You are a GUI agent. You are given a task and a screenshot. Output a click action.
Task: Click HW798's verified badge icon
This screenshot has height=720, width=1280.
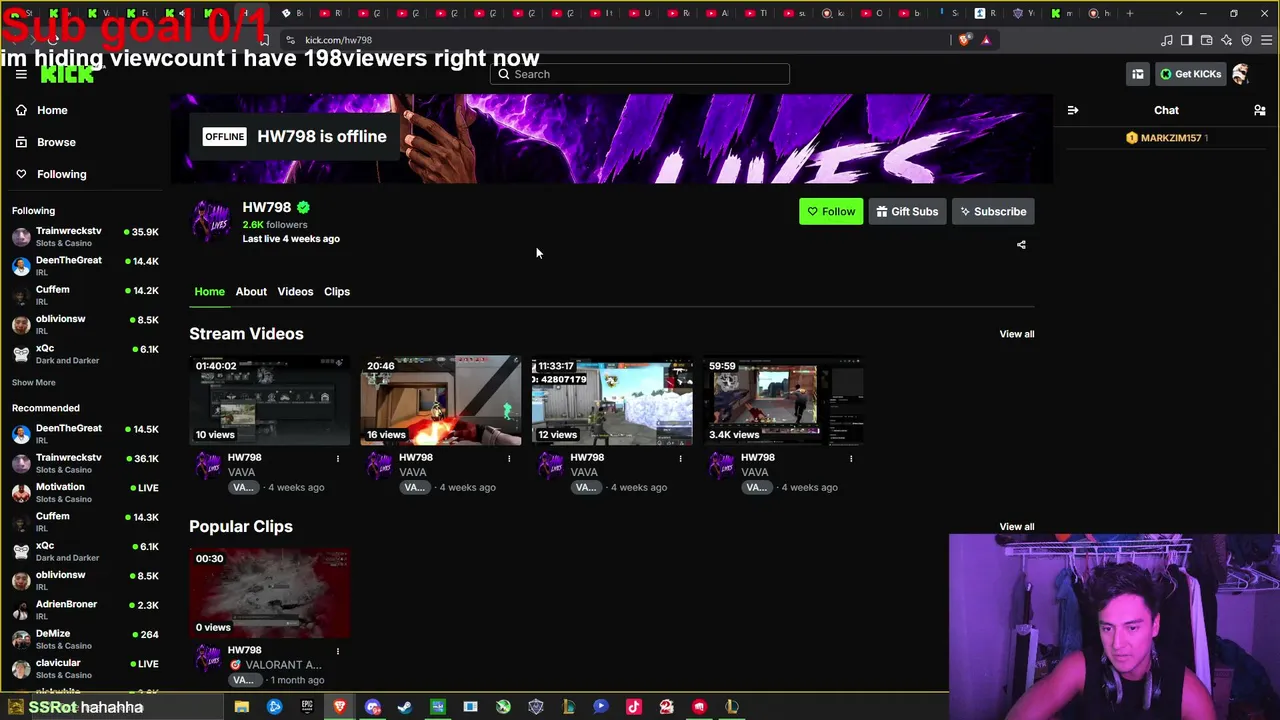303,207
